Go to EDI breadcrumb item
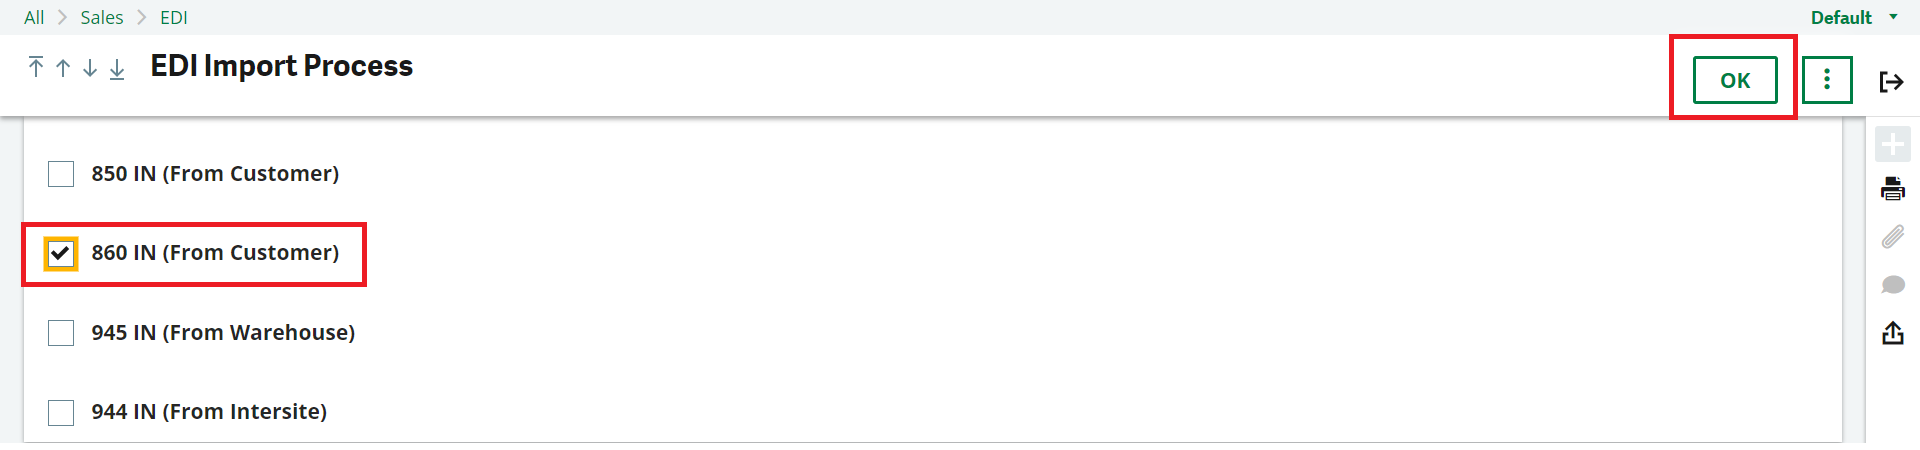 coord(174,17)
